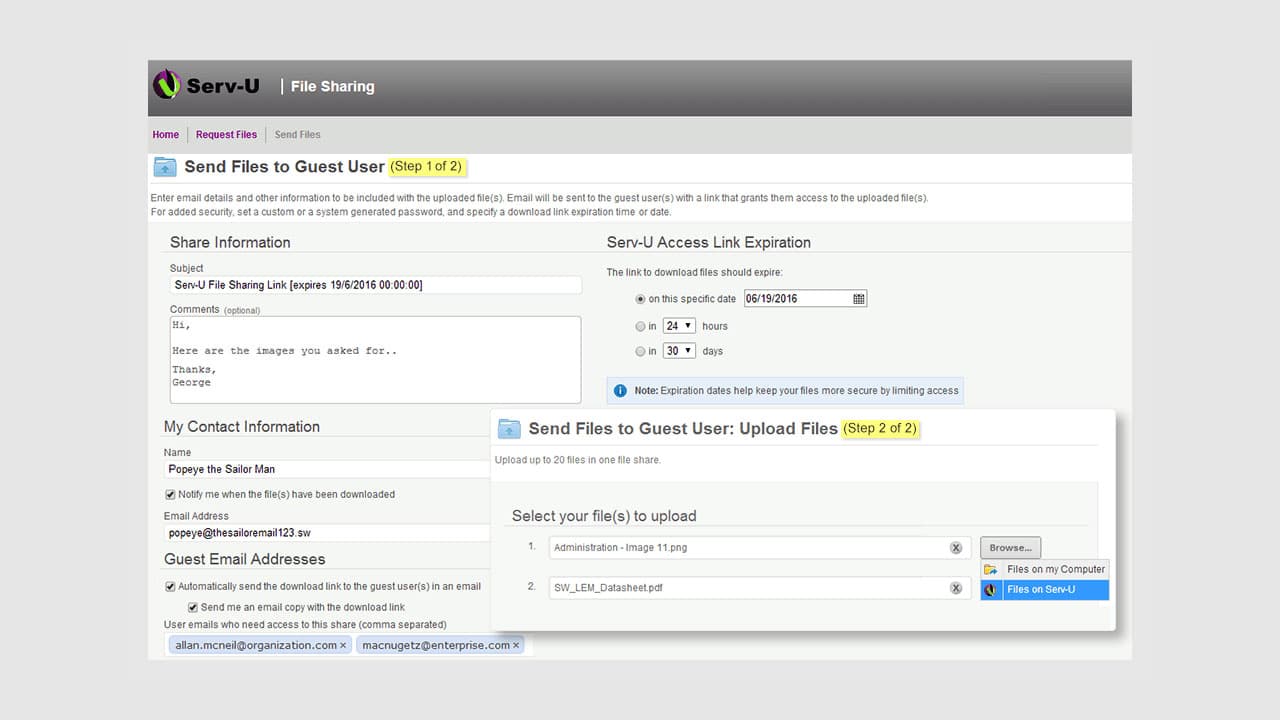This screenshot has width=1280, height=720.
Task: Click the Name field with Popeye the Sailor Man
Action: [327, 469]
